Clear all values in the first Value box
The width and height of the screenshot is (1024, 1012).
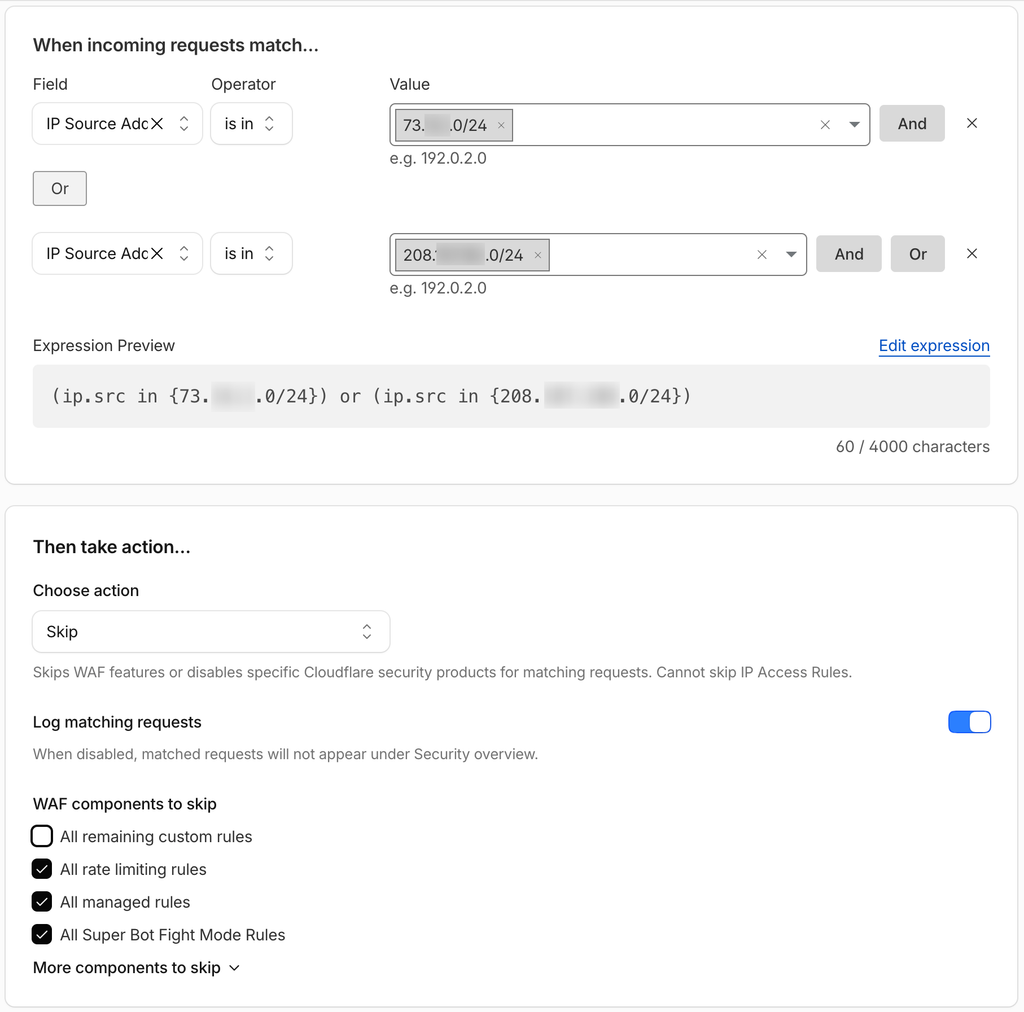(825, 125)
